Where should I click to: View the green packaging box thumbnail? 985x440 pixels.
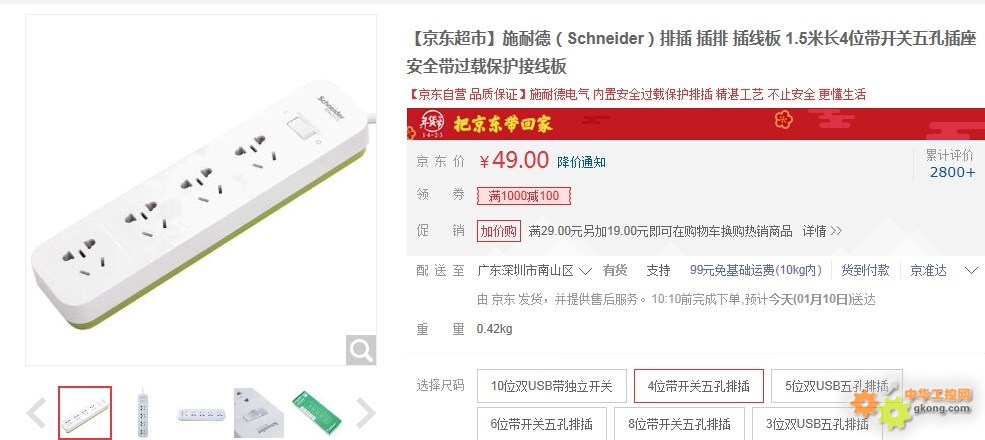coord(316,413)
